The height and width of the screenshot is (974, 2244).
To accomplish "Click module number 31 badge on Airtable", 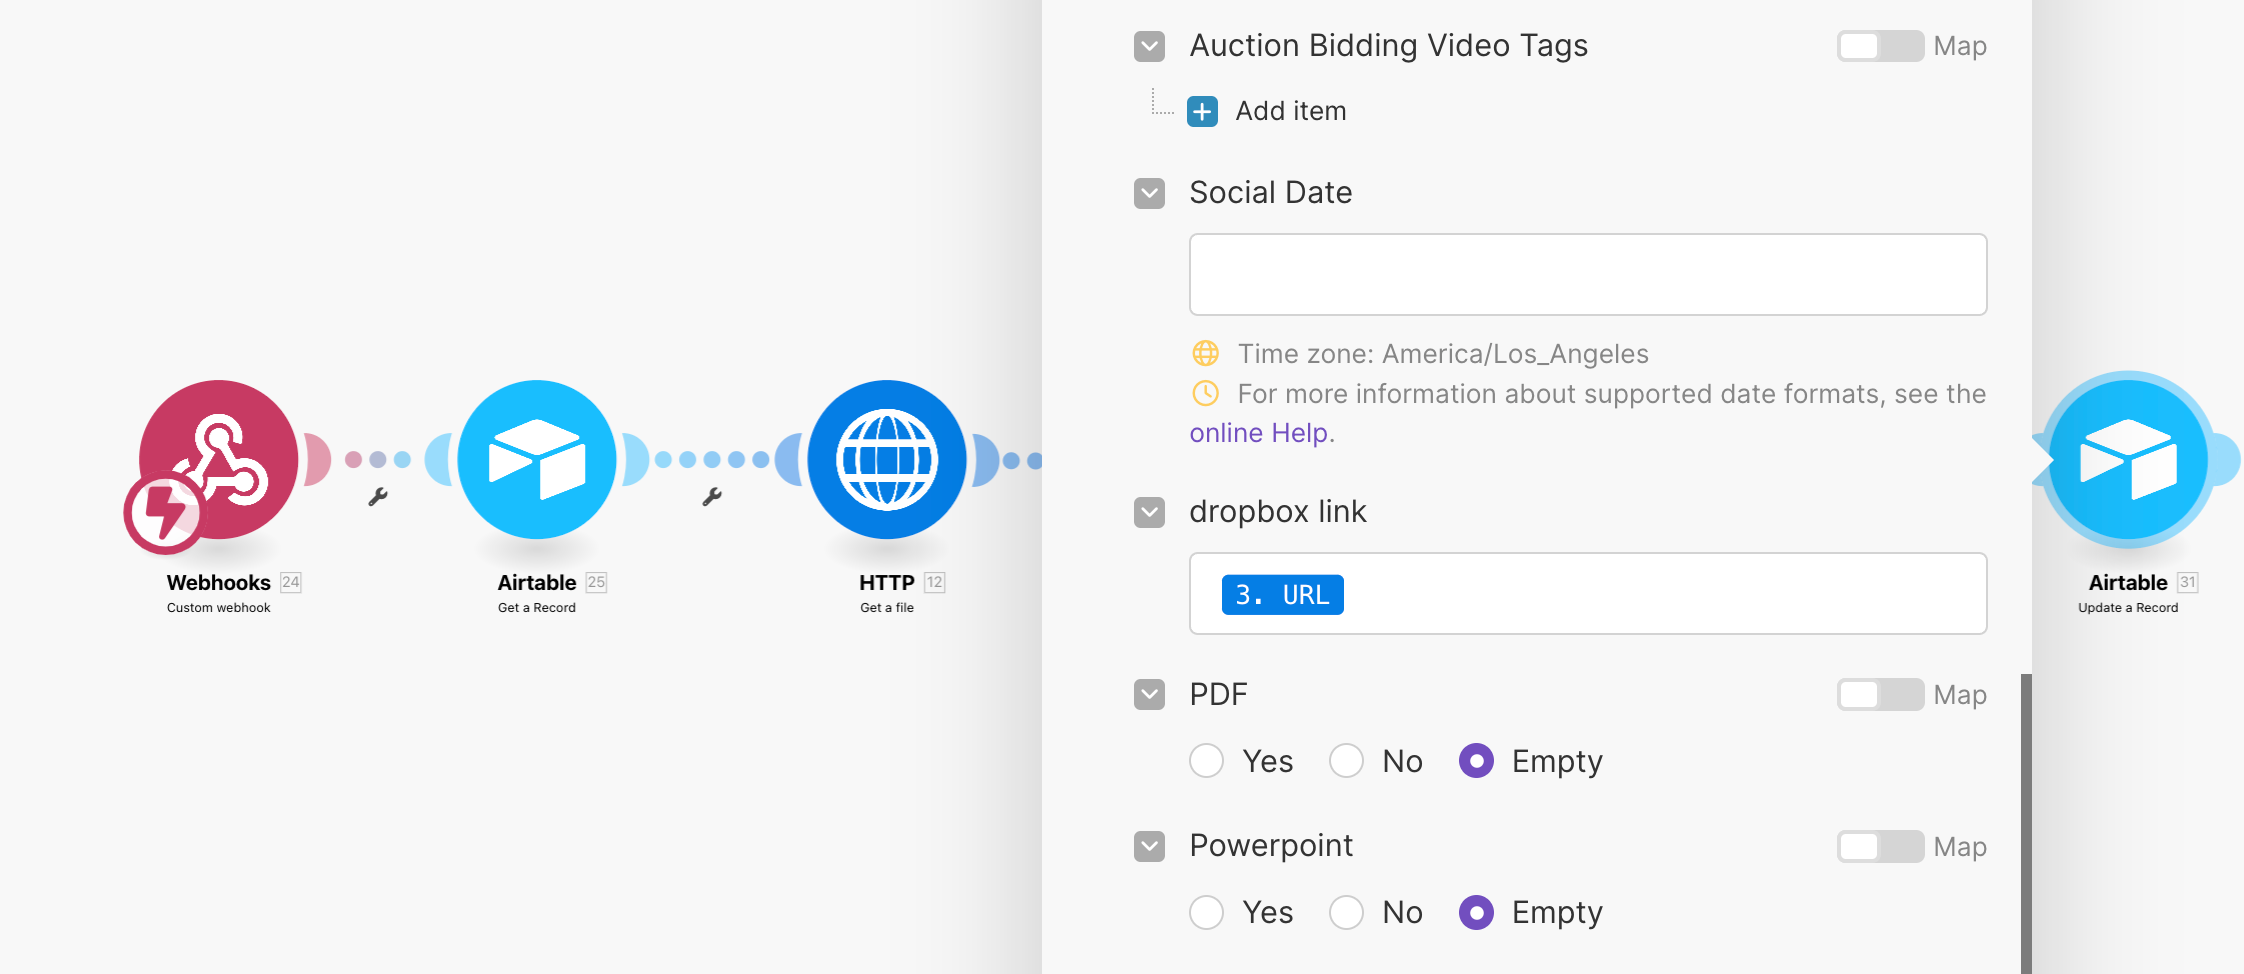I will pyautogui.click(x=2188, y=582).
